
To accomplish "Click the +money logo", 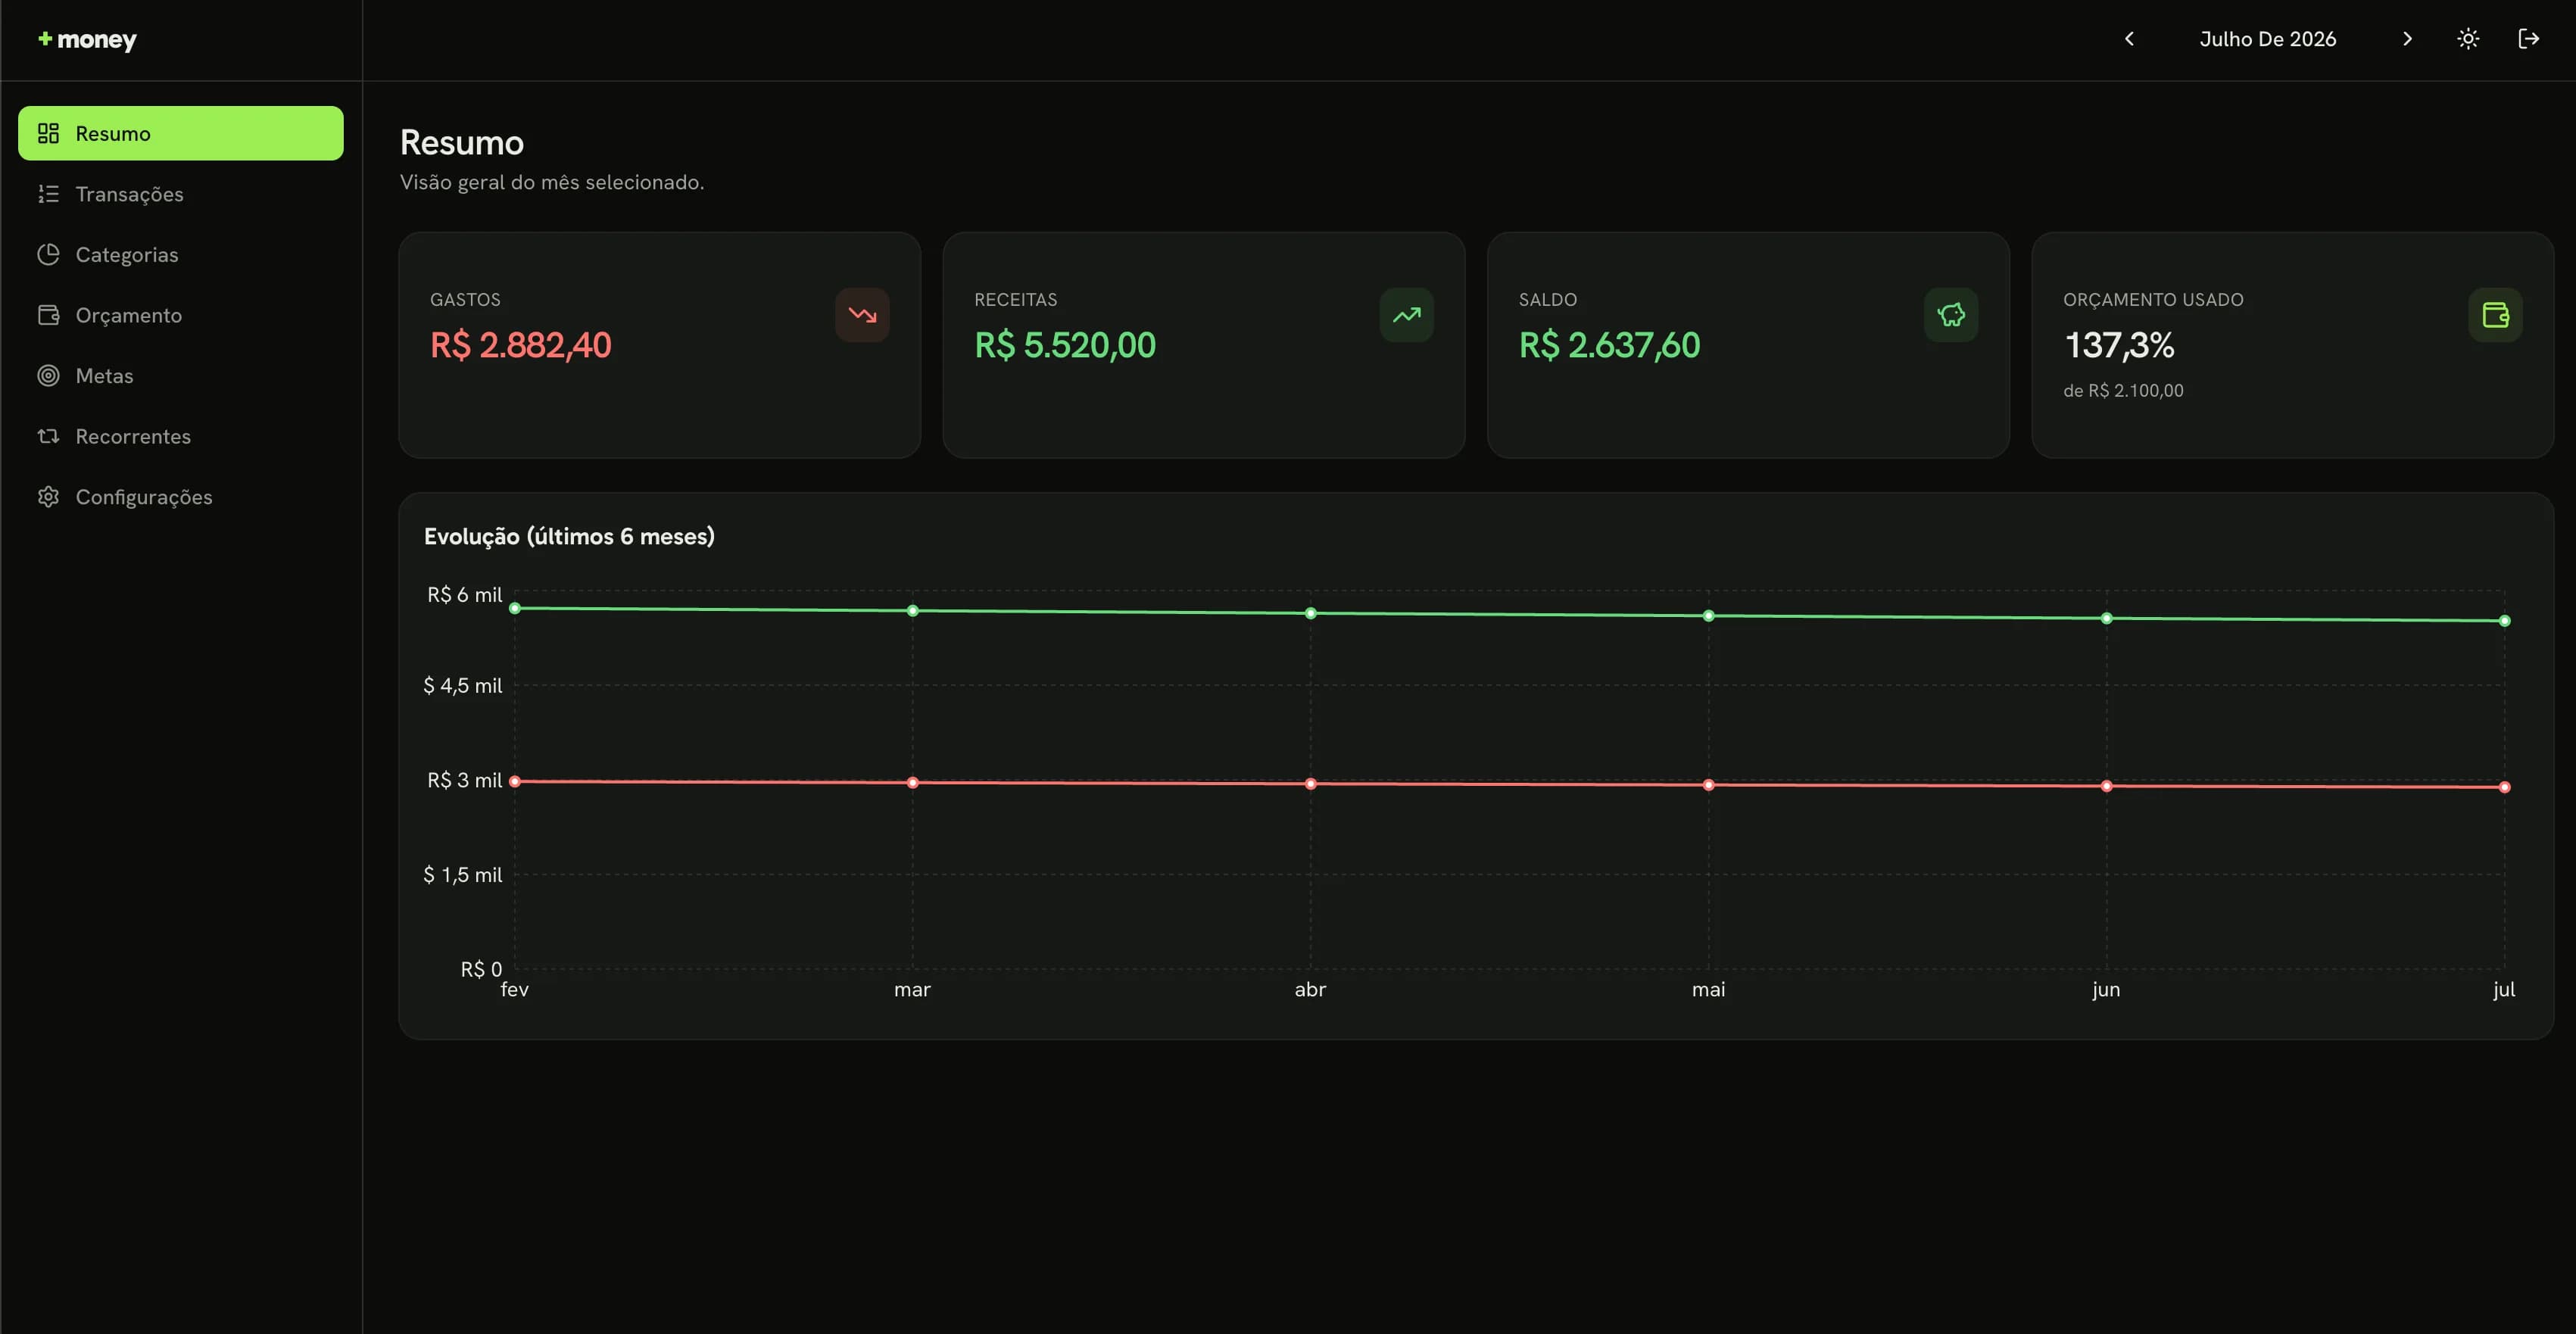I will pyautogui.click(x=87, y=40).
